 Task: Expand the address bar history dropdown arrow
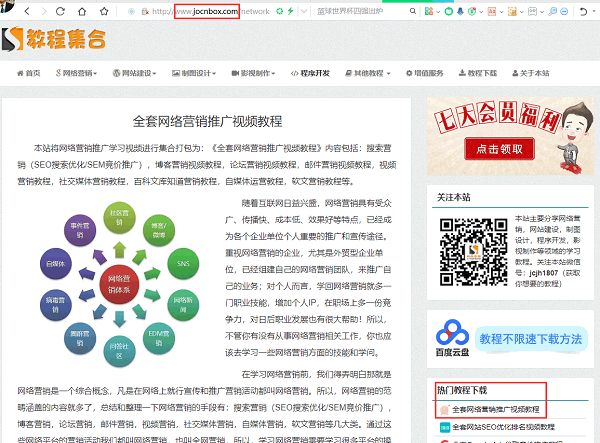point(304,11)
